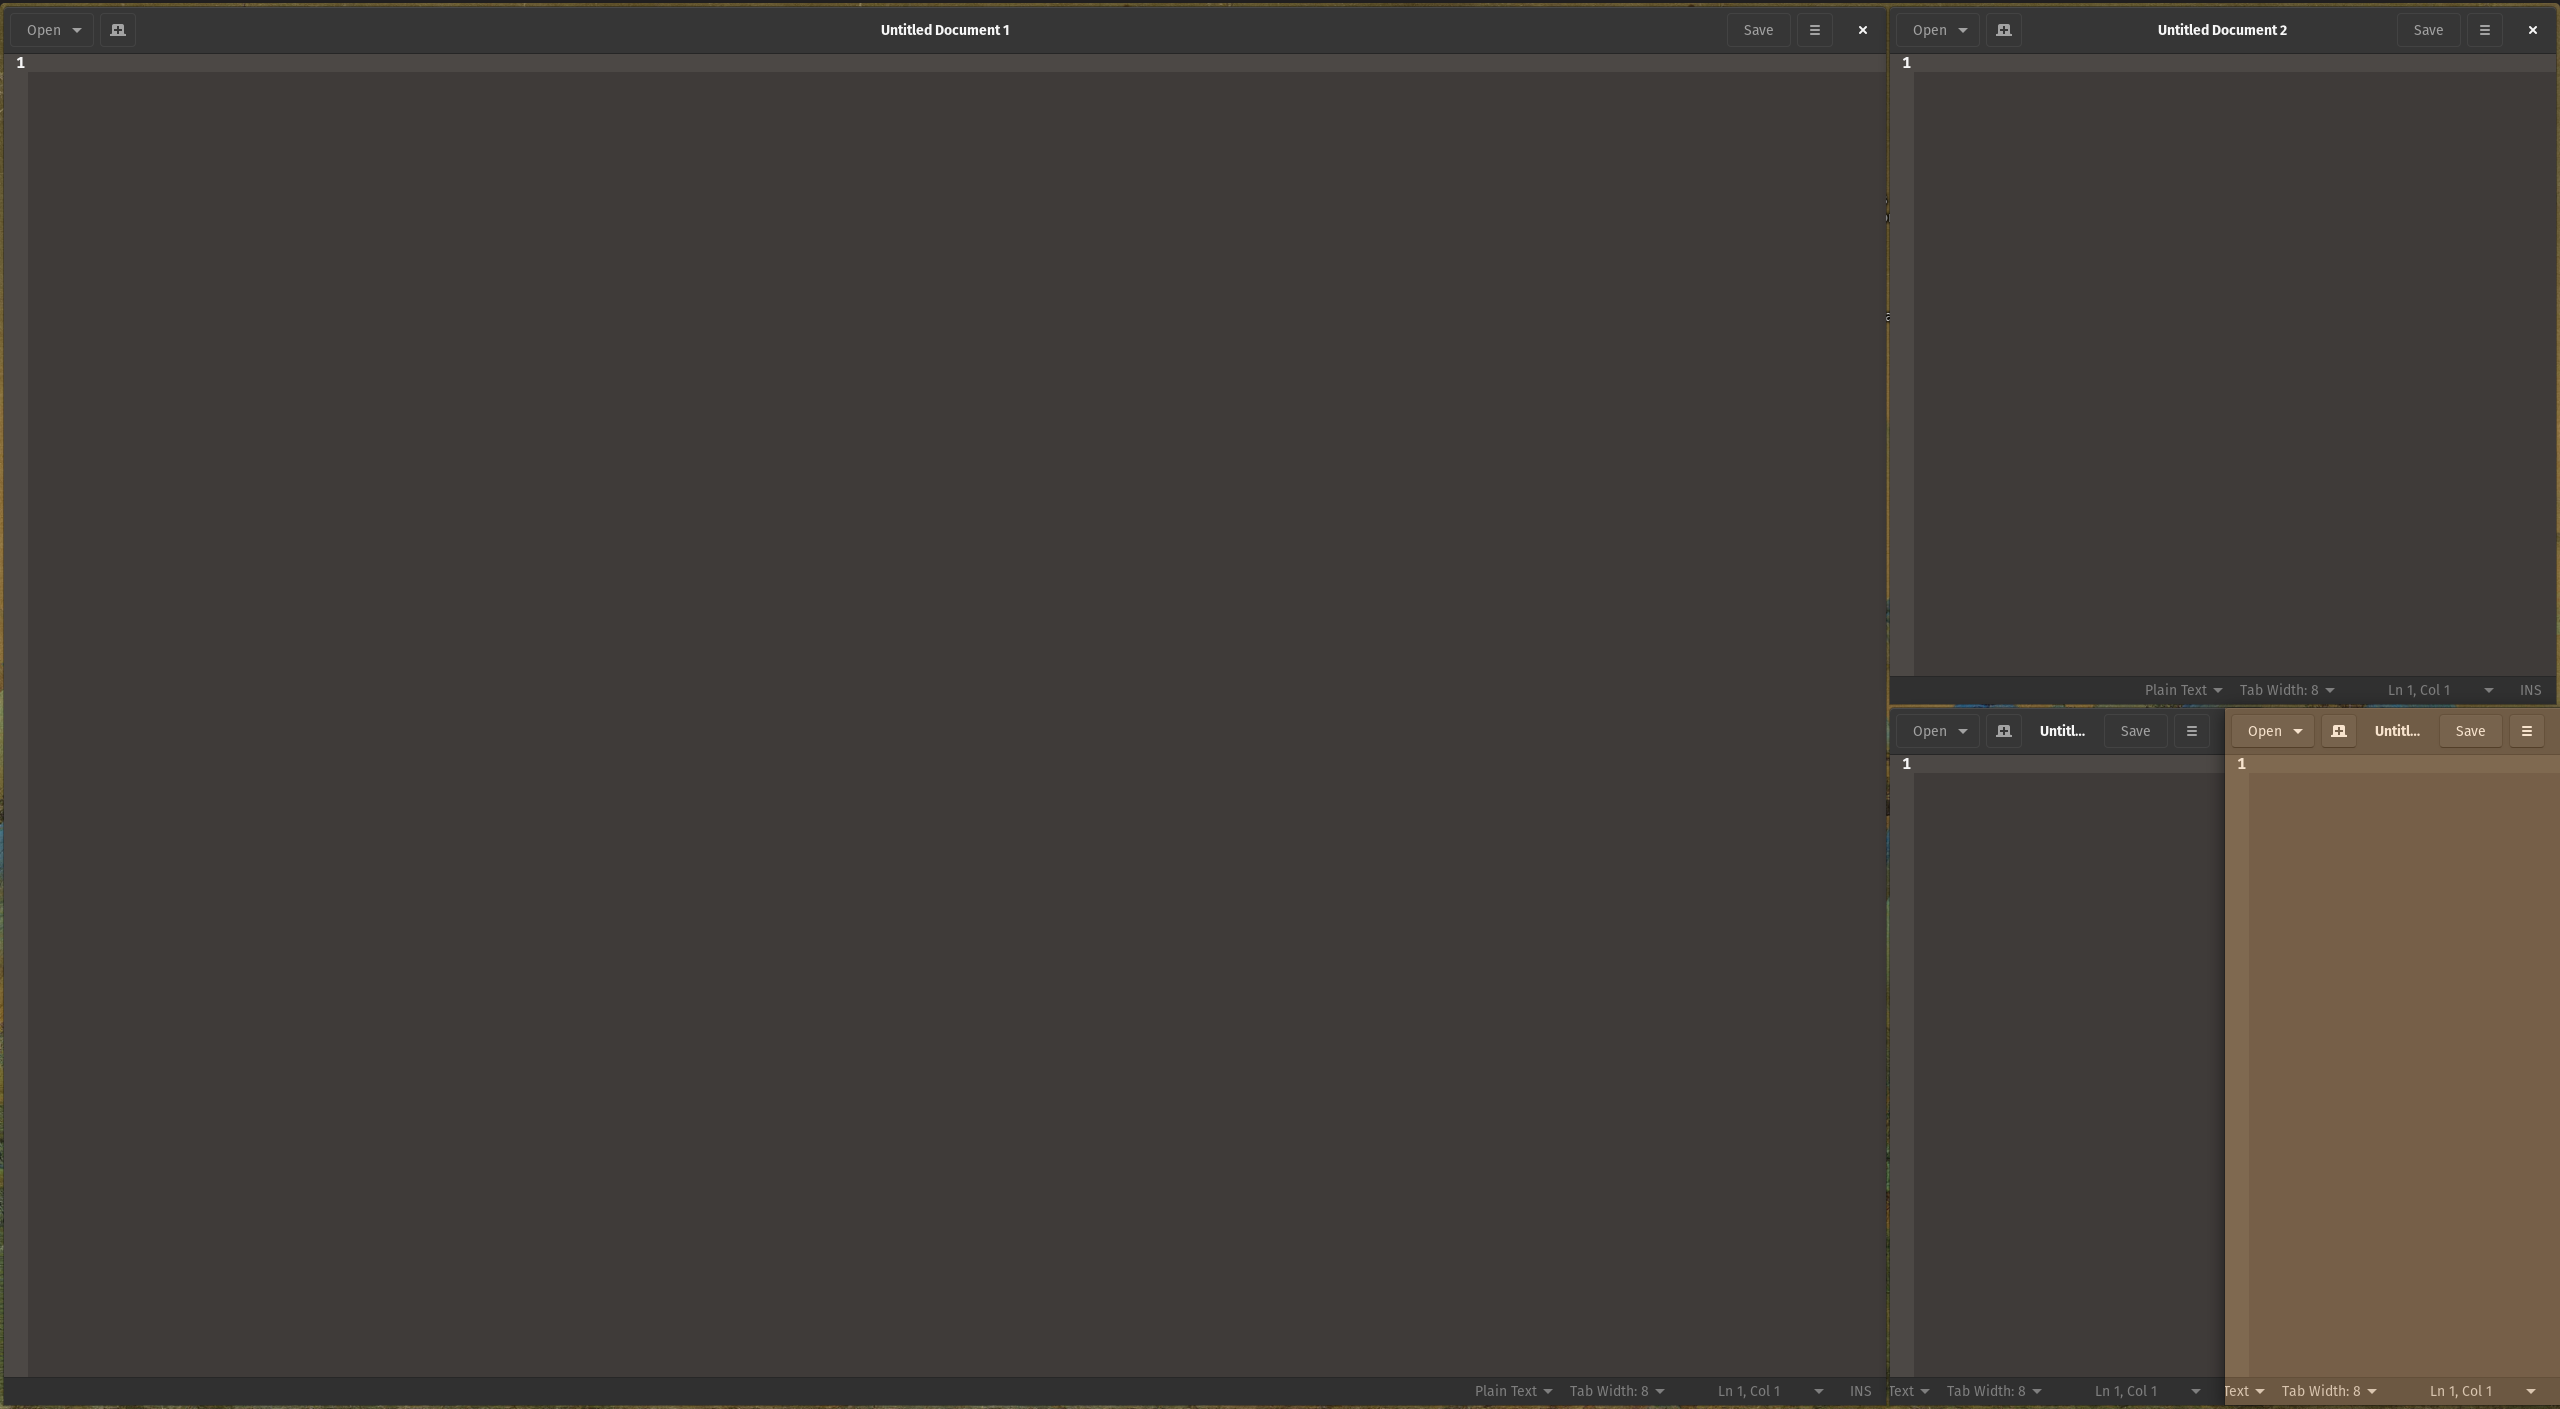Open the hamburger menu of Untitled Document 1
The height and width of the screenshot is (1409, 2560).
click(1813, 30)
